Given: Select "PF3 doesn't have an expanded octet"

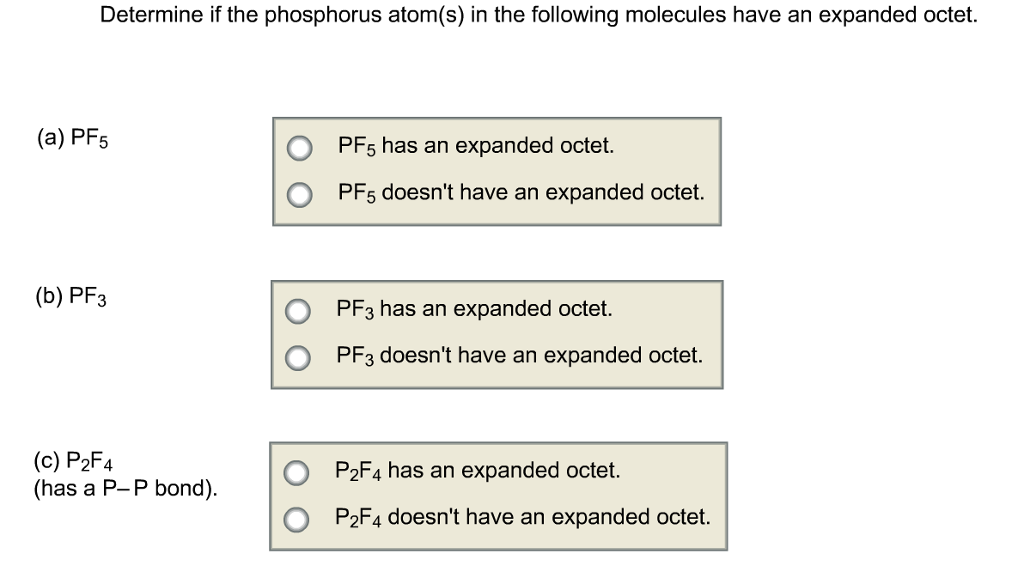Looking at the screenshot, I should (297, 357).
